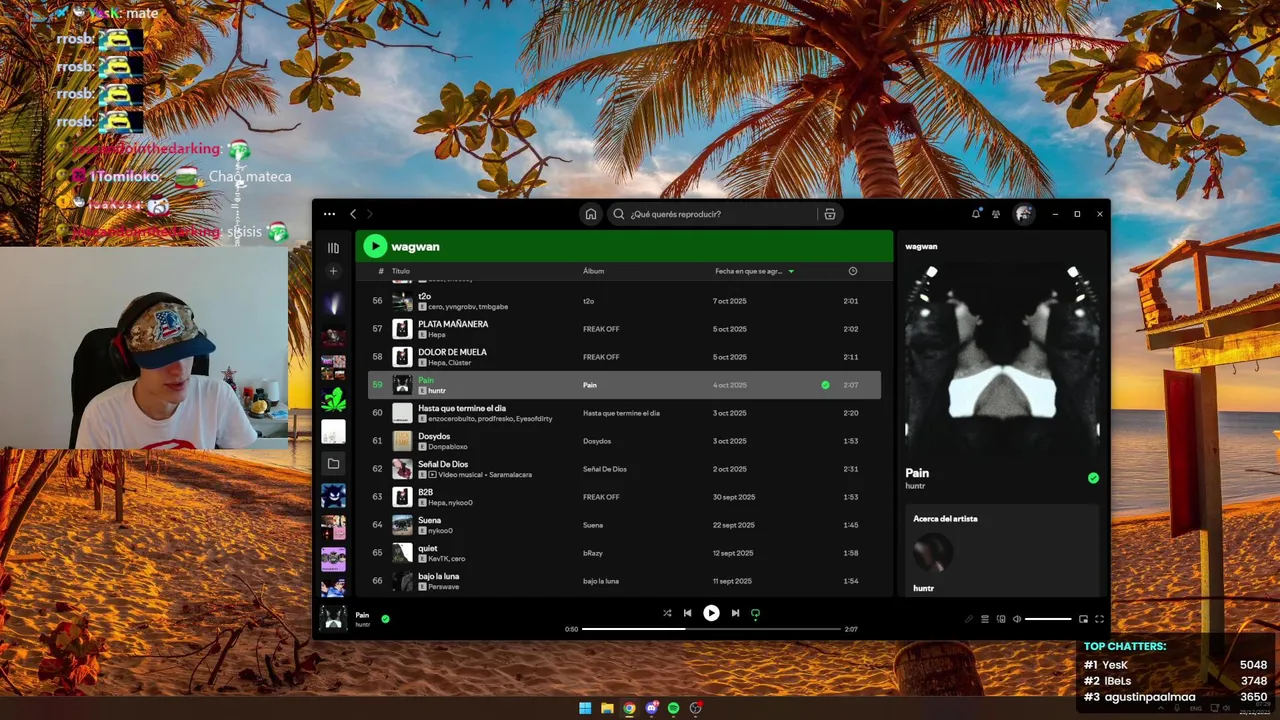
Task: Skip to next track
Action: click(735, 613)
